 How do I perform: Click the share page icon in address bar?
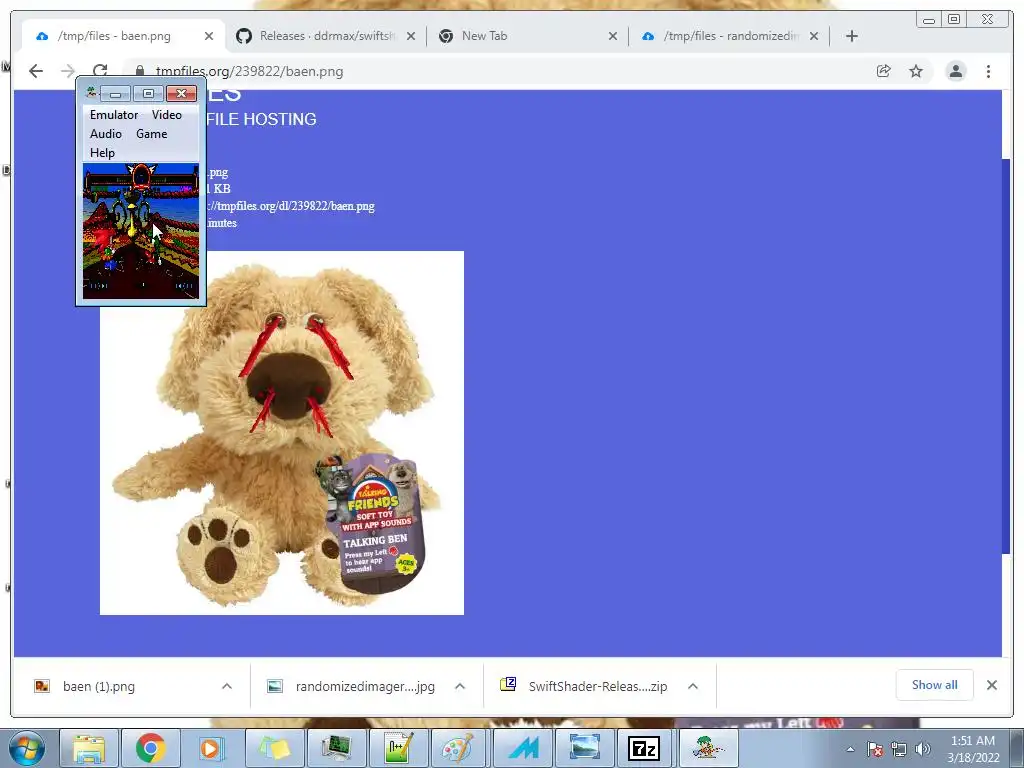click(x=884, y=71)
